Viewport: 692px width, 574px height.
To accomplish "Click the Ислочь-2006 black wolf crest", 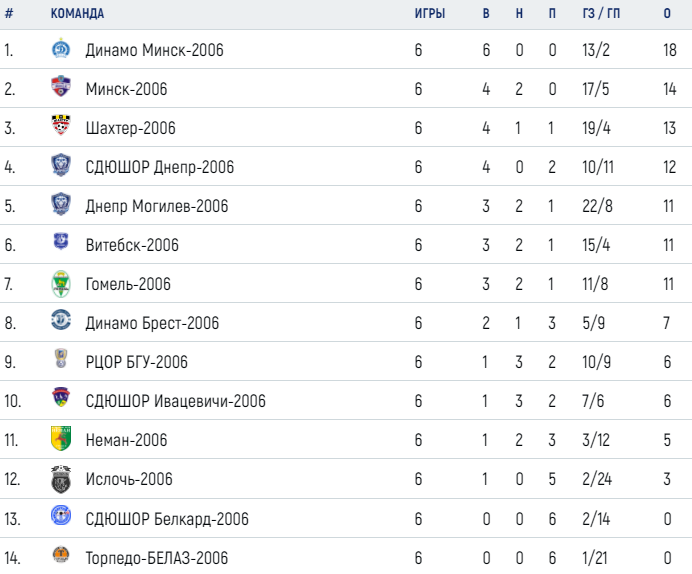I will [x=61, y=479].
